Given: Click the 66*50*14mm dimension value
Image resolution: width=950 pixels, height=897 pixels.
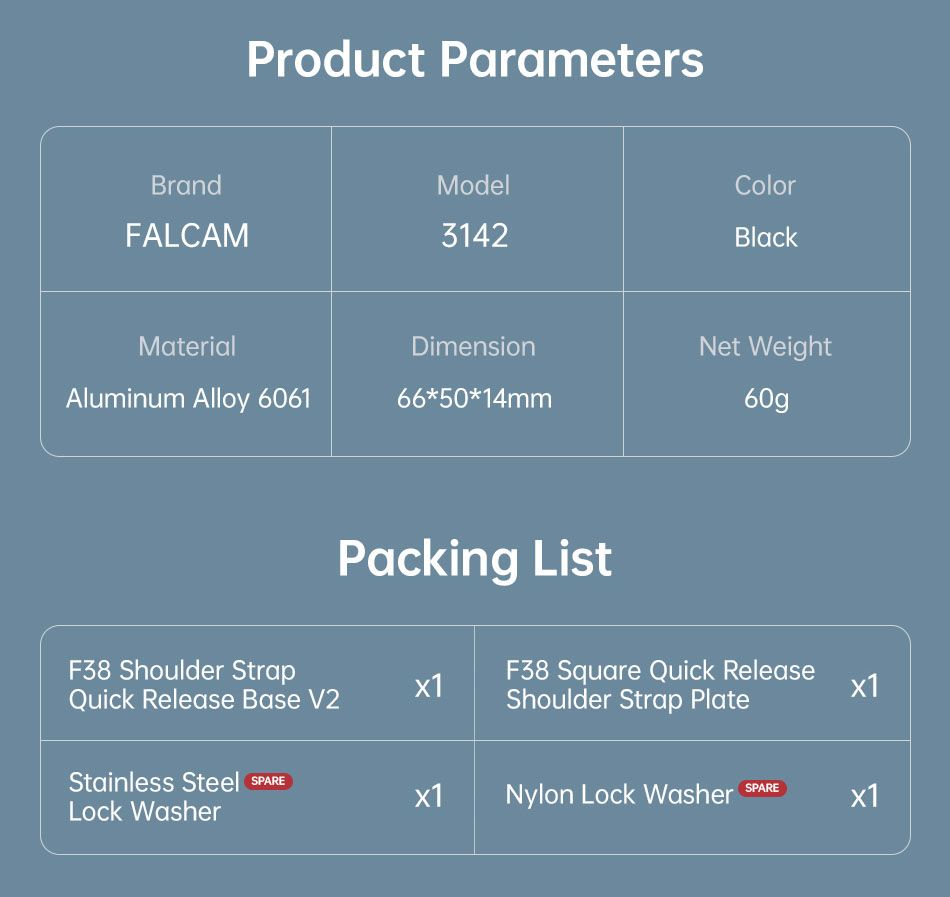Looking at the screenshot, I should click(x=474, y=399).
